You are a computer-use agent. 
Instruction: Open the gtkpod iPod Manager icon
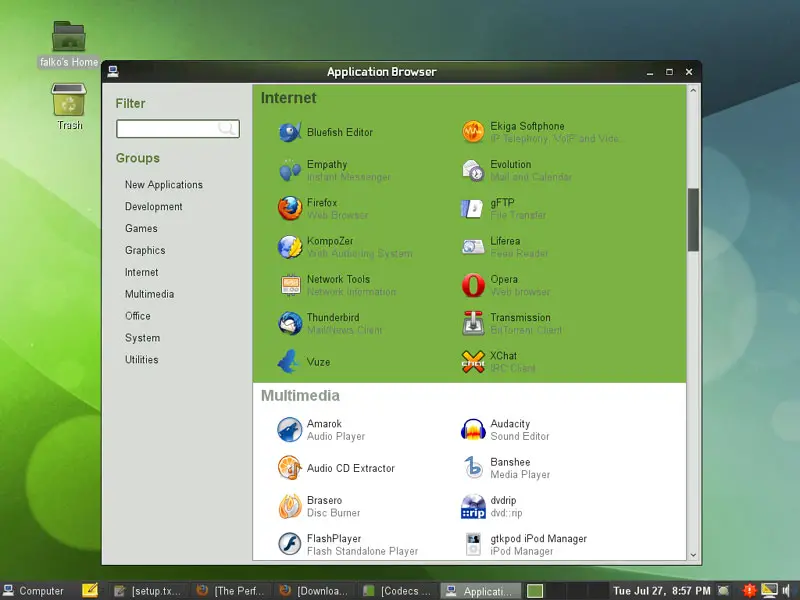[473, 544]
